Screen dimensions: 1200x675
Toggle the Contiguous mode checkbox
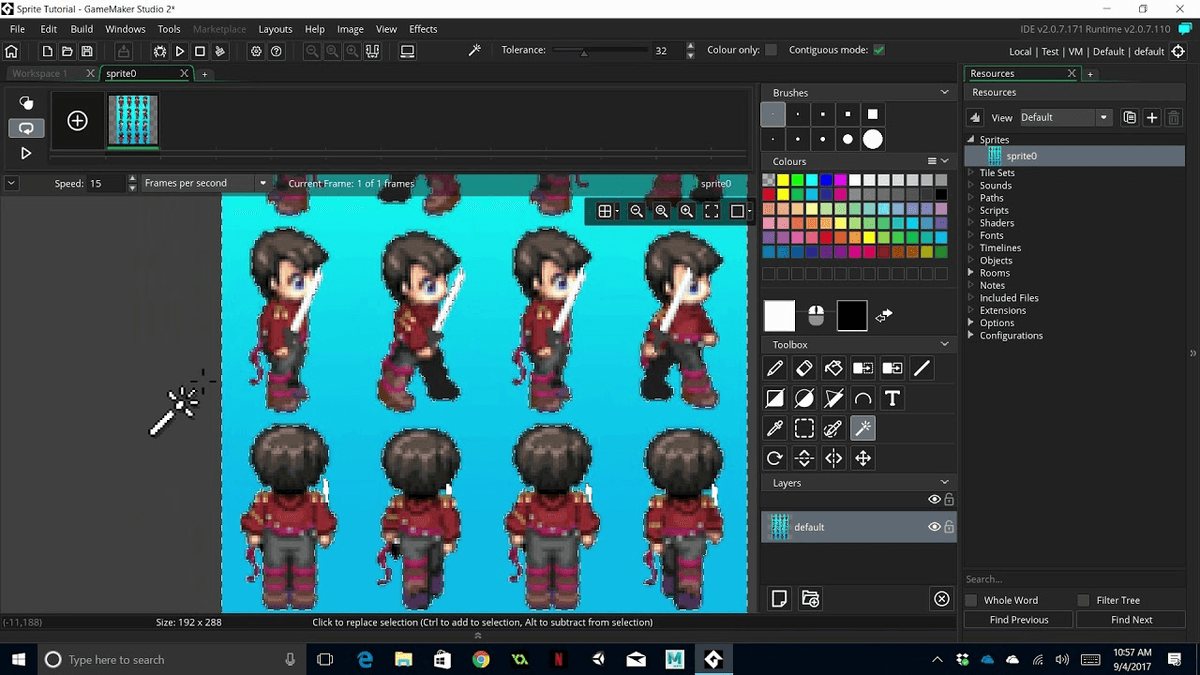pyautogui.click(x=879, y=50)
